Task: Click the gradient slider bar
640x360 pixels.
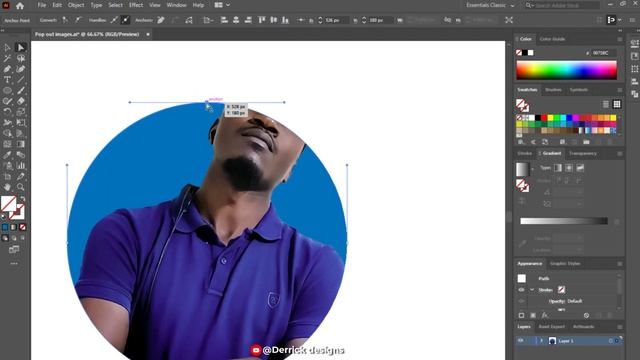Action: click(x=564, y=221)
